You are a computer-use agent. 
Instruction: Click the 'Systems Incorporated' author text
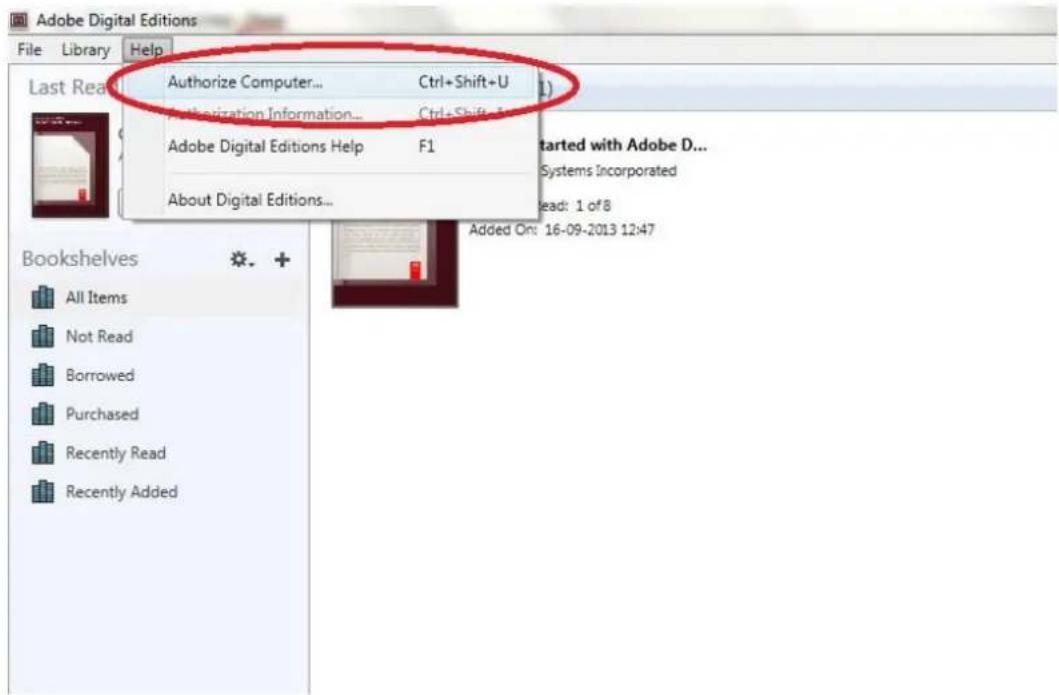tap(608, 171)
